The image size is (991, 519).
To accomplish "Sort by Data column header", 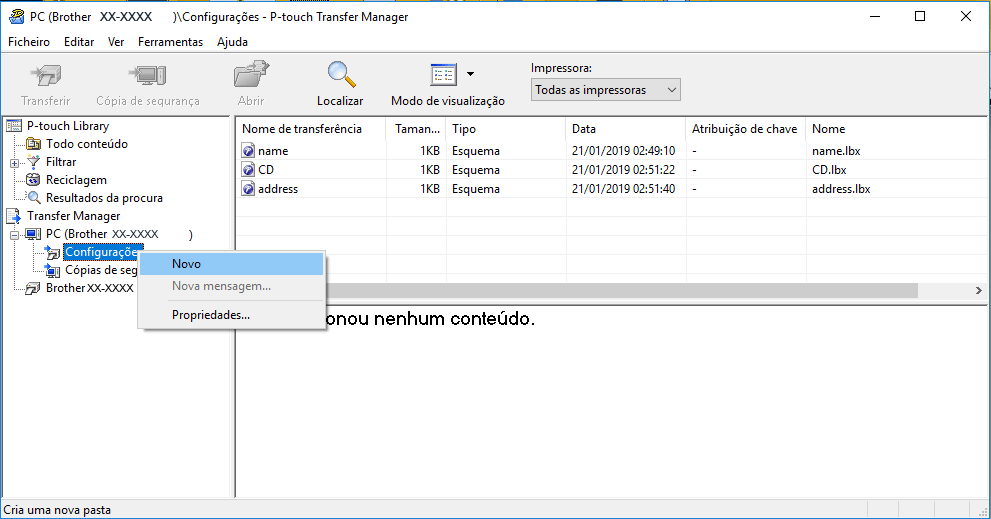I will click(626, 129).
